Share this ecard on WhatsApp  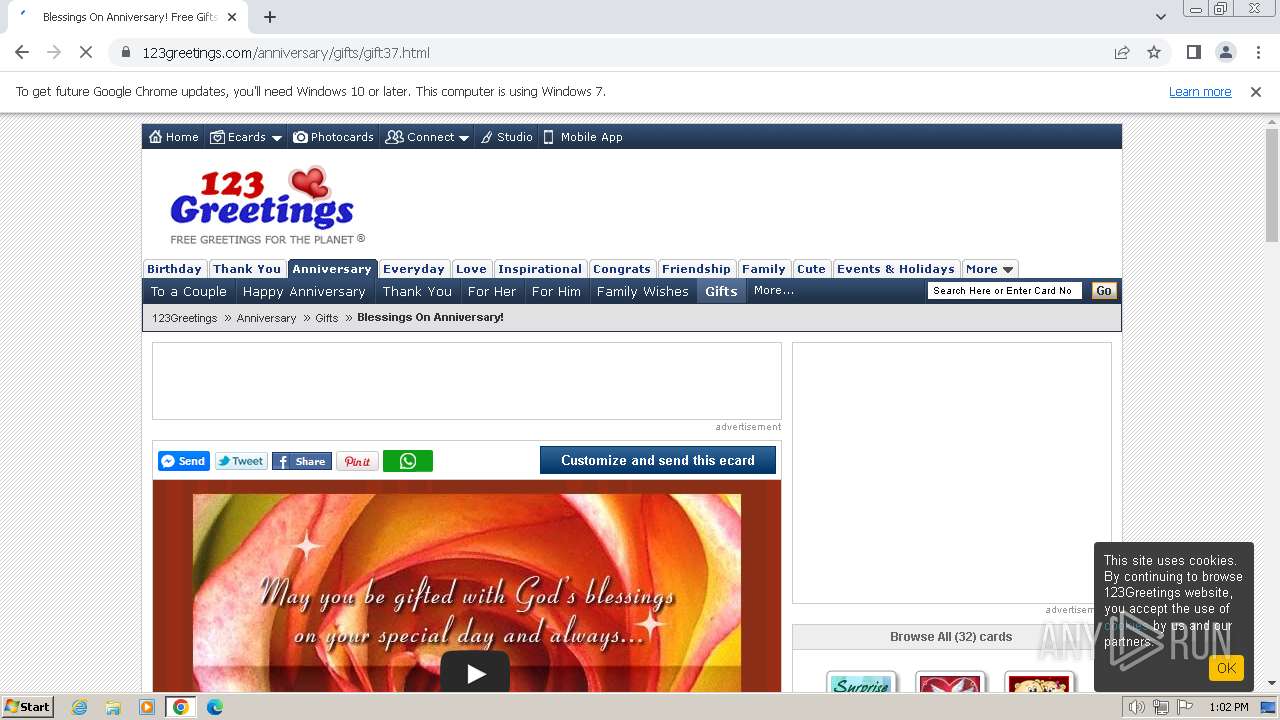pyautogui.click(x=408, y=461)
